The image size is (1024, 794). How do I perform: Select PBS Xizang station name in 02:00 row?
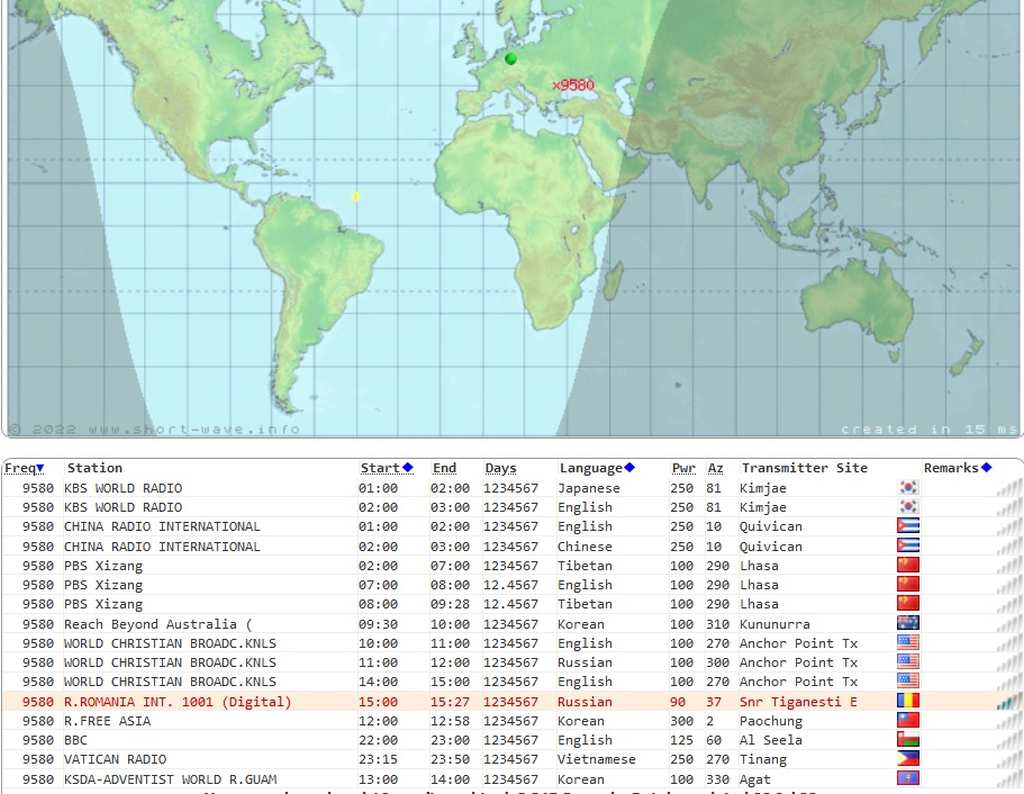(x=103, y=565)
